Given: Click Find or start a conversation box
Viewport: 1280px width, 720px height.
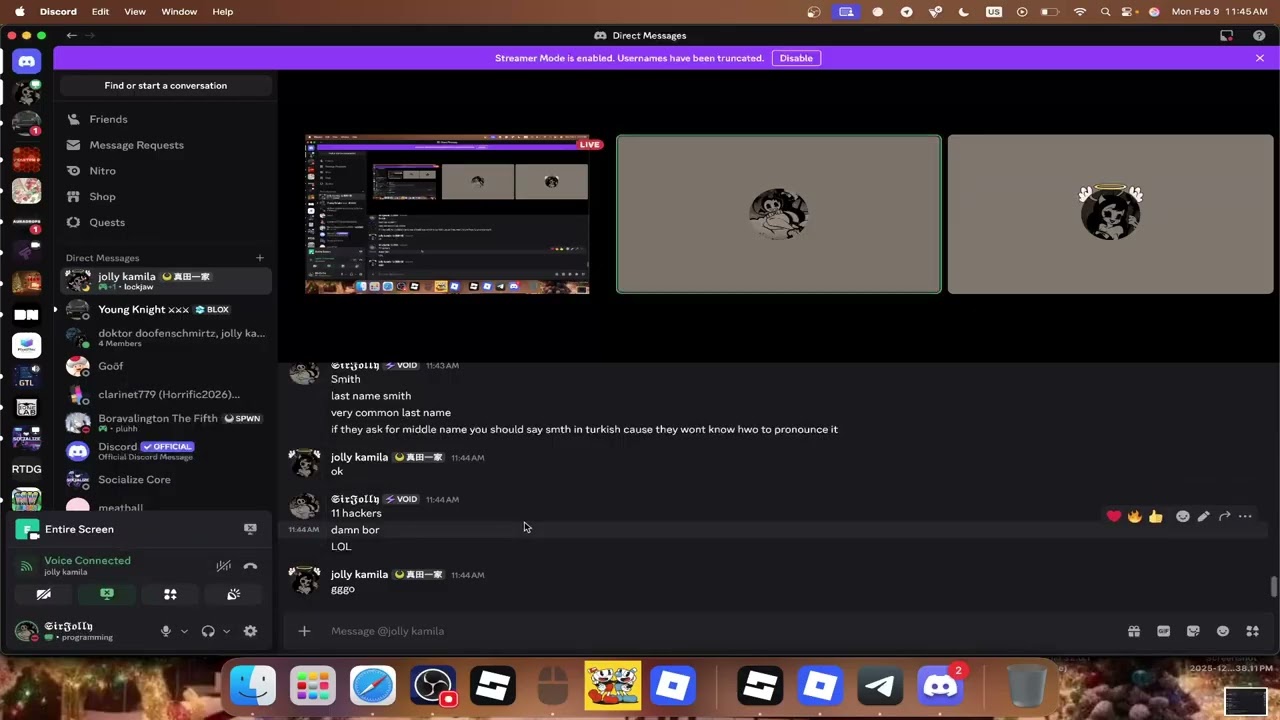Looking at the screenshot, I should point(165,85).
